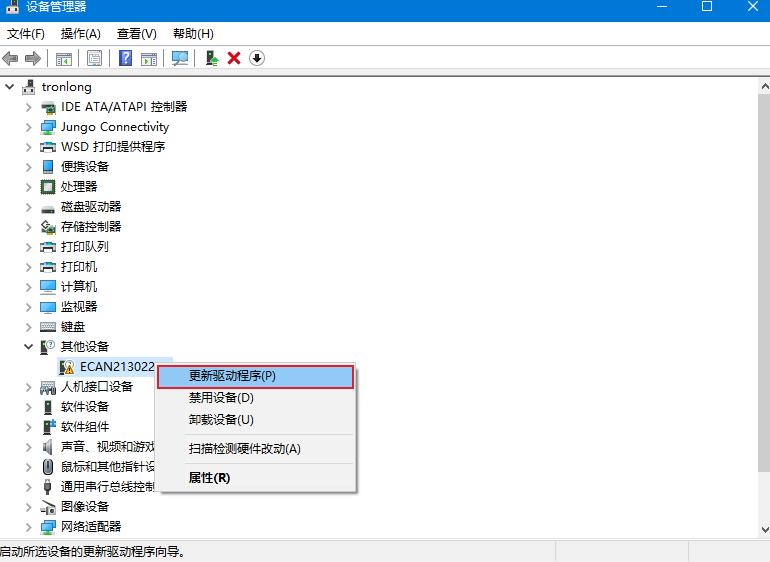The height and width of the screenshot is (562, 770).
Task: Click the 人机接口设备 icon
Action: pos(48,388)
